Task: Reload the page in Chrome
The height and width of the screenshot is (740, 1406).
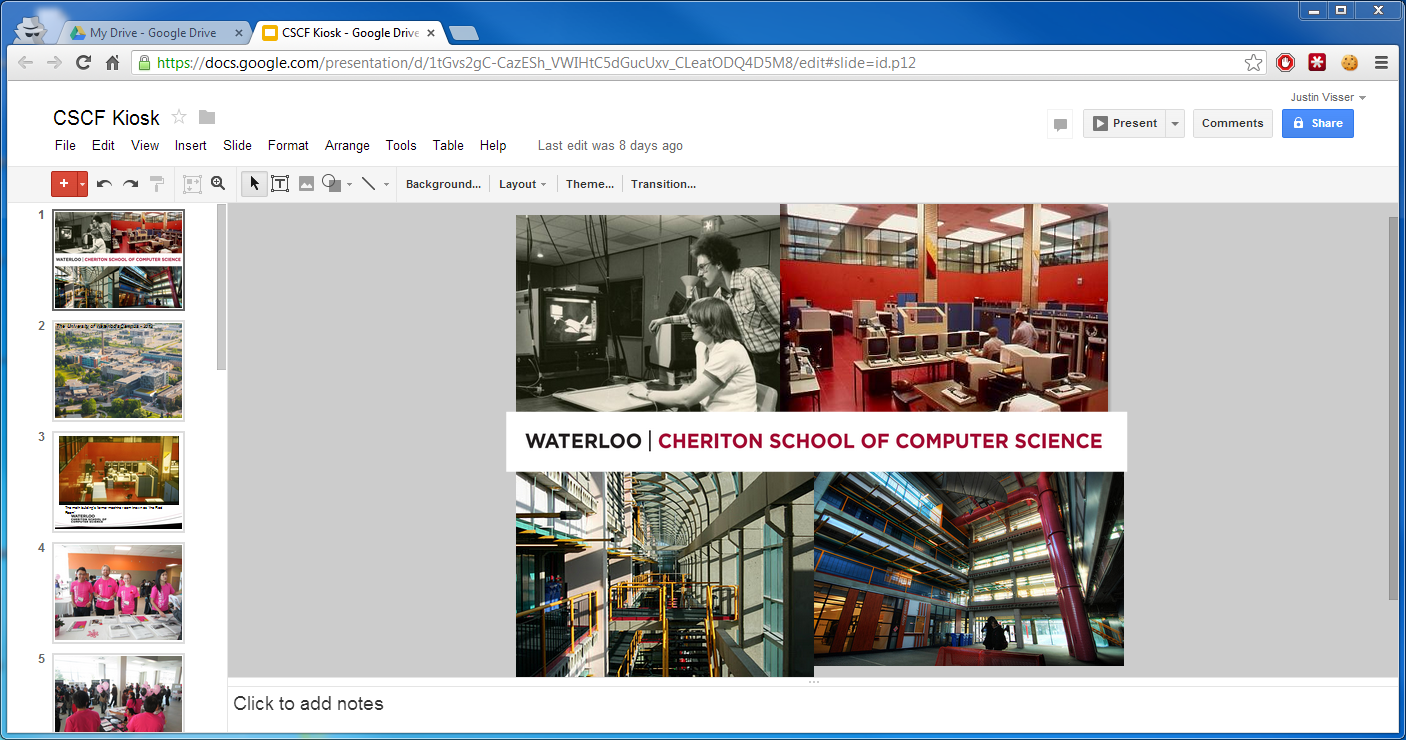Action: coord(83,62)
